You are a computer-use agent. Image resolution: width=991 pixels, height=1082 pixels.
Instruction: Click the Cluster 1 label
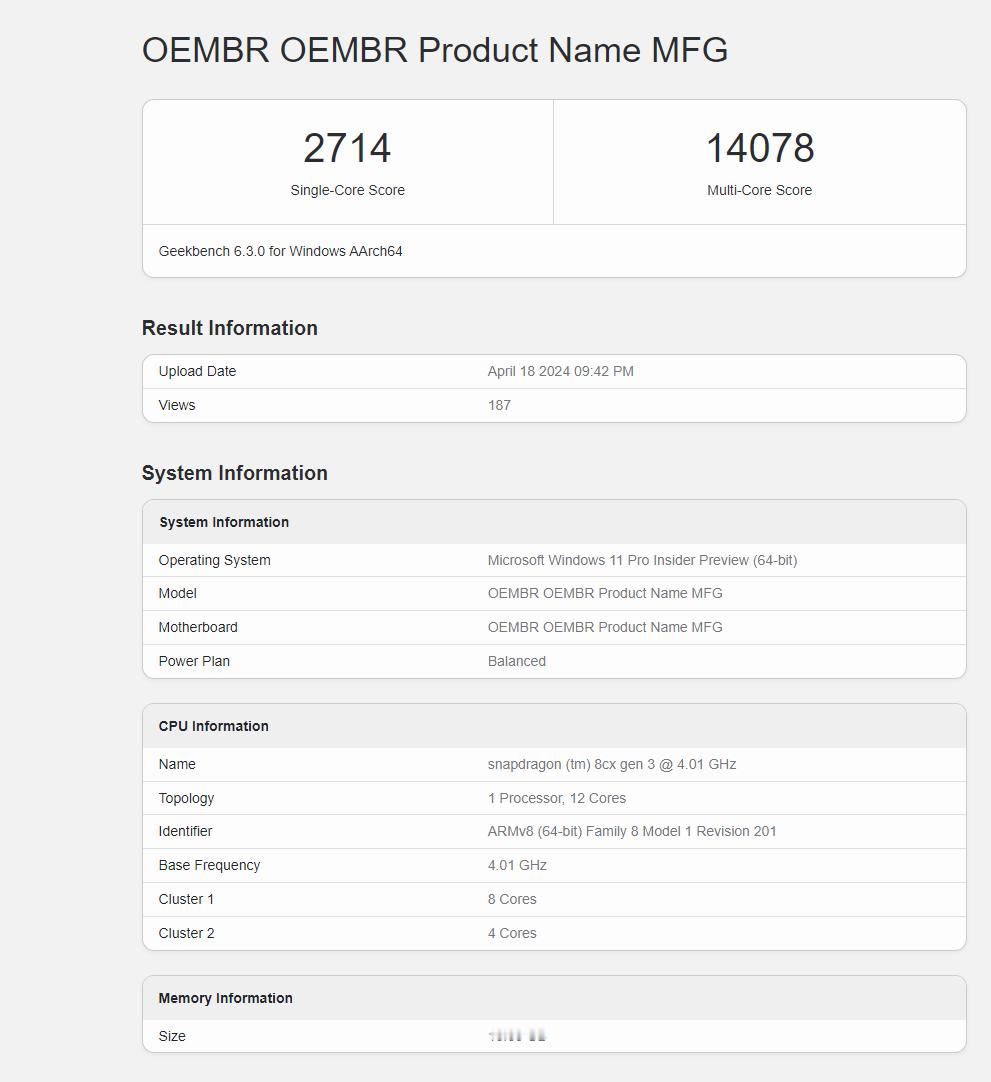(x=186, y=899)
